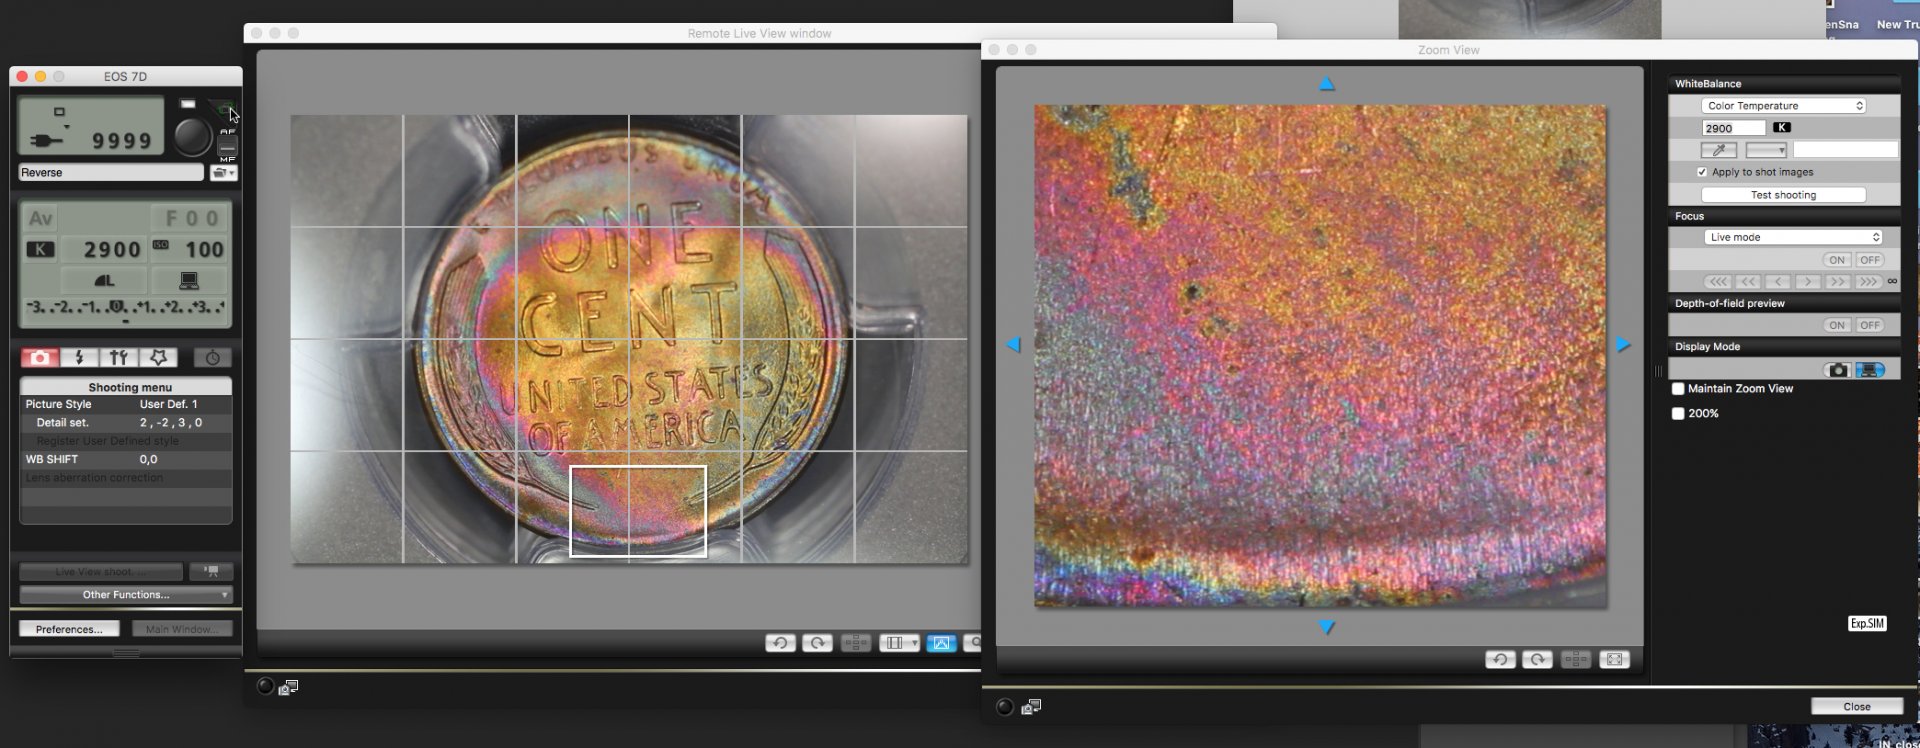This screenshot has width=1920, height=748.
Task: Open the self-timer settings icon
Action: pos(212,358)
